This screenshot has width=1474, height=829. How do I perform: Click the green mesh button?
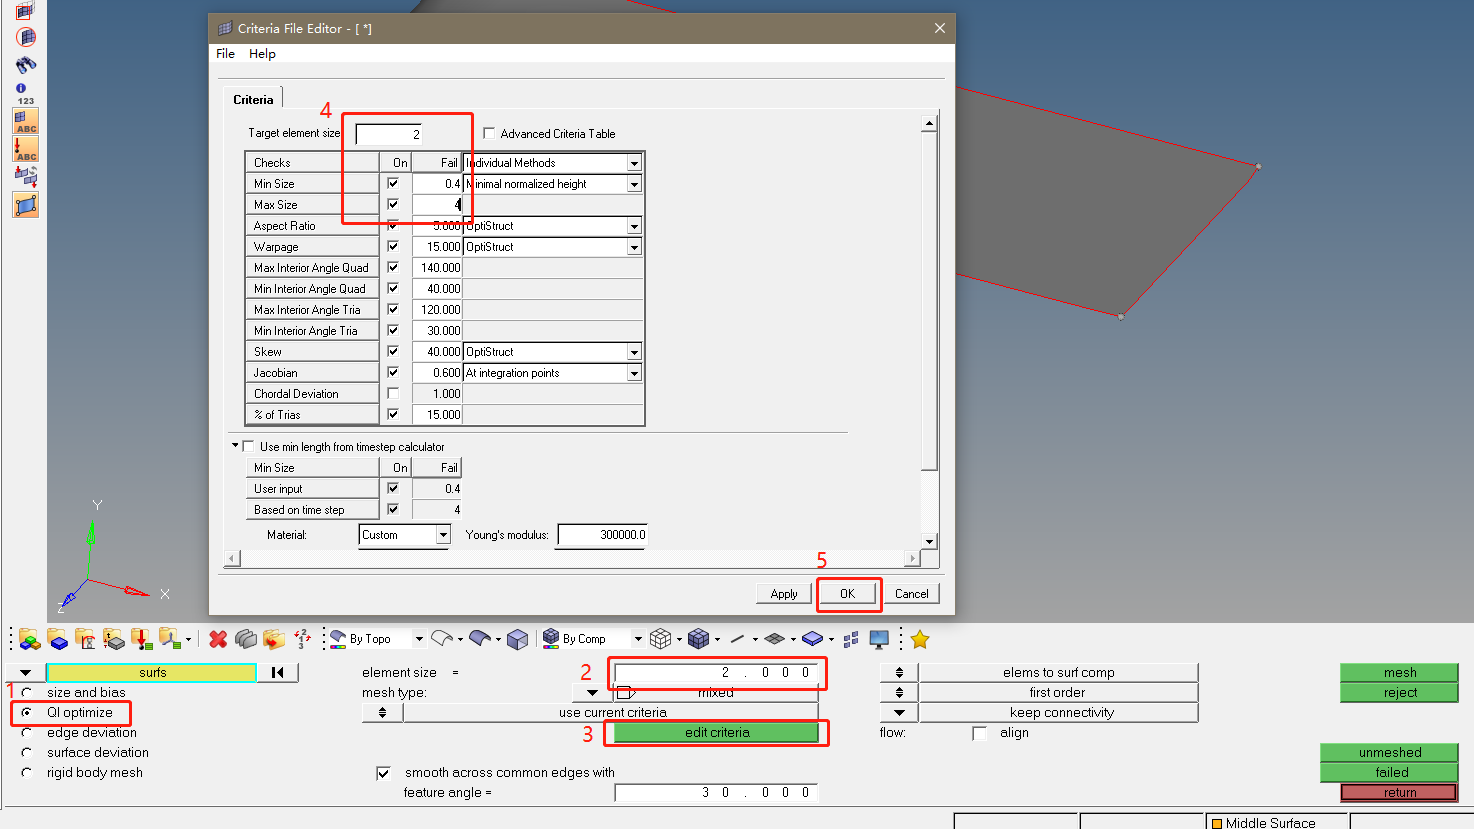click(x=1399, y=673)
